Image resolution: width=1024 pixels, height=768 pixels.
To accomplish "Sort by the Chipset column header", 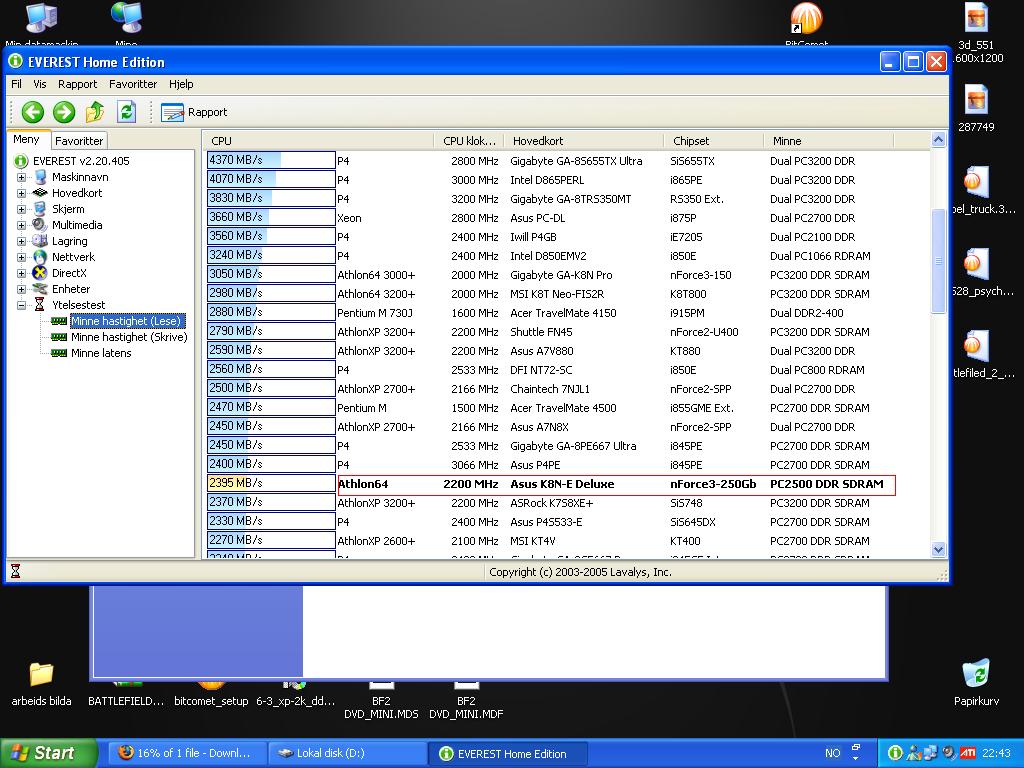I will pos(714,140).
